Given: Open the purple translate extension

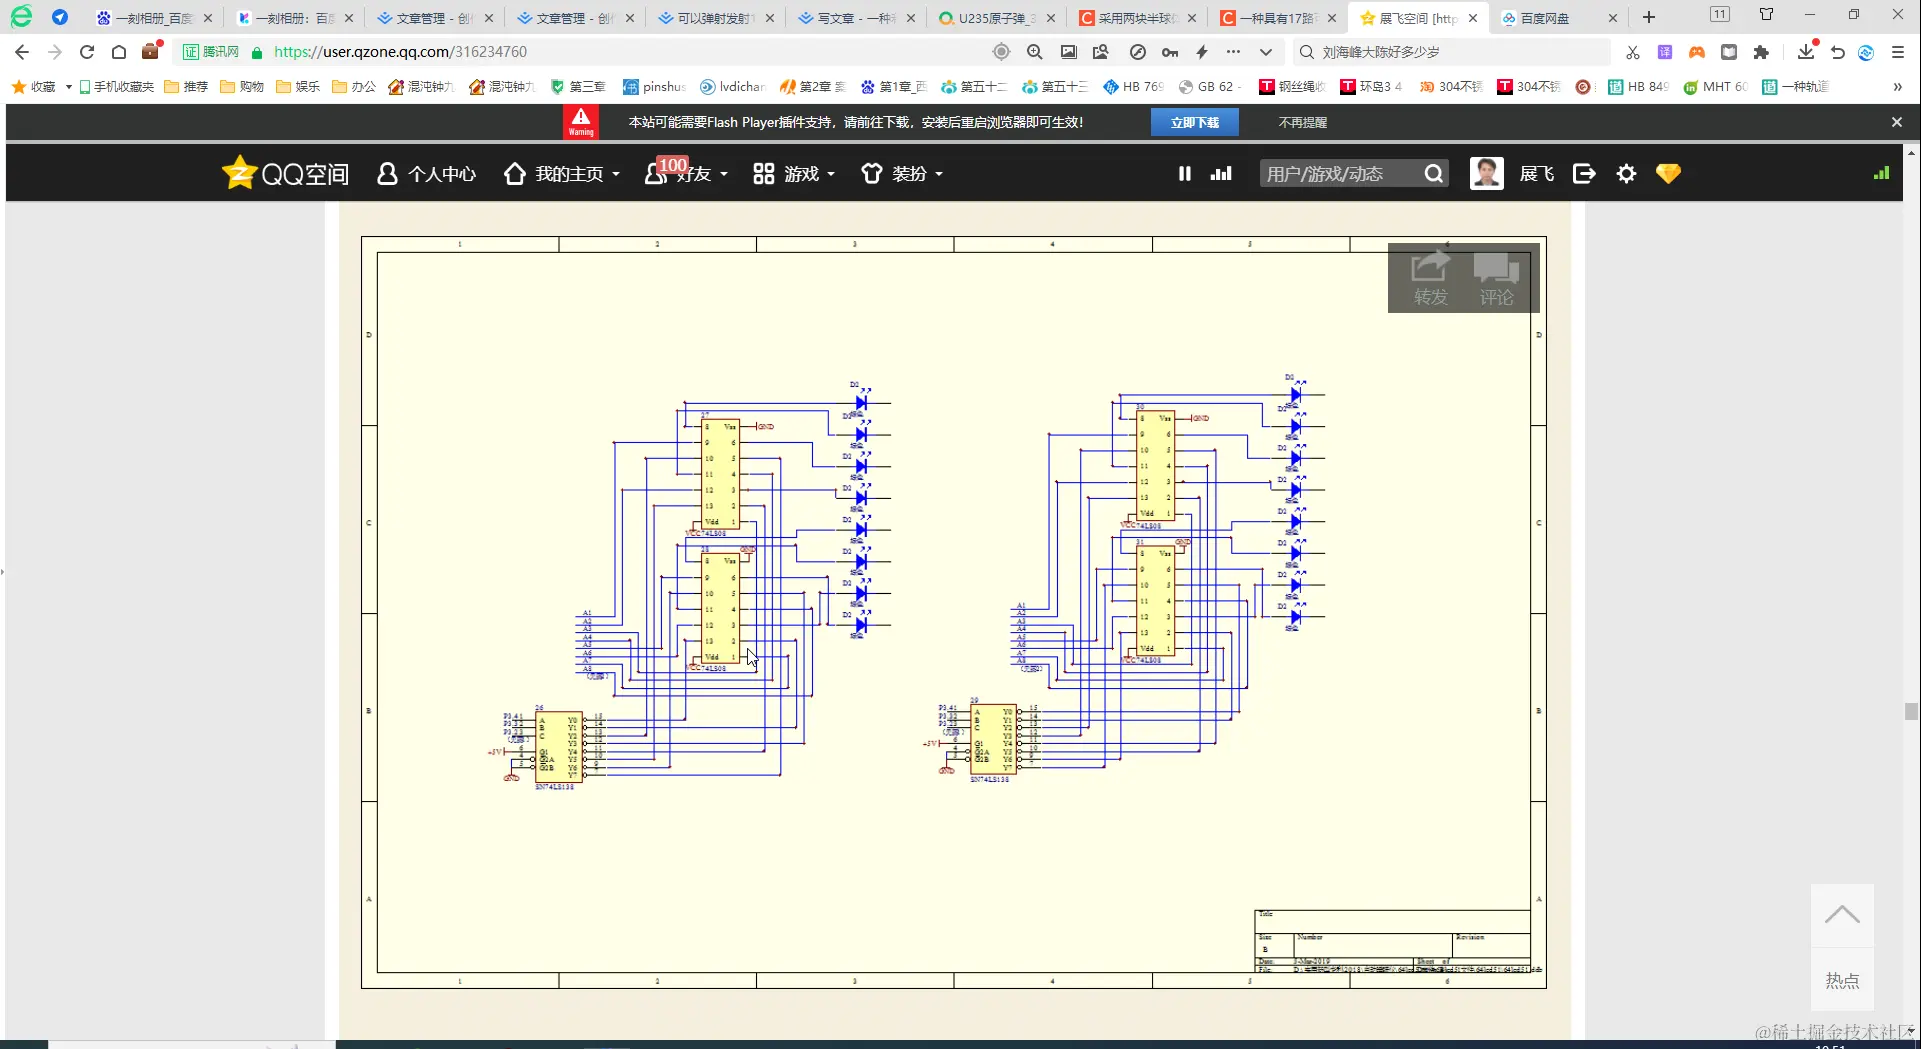Looking at the screenshot, I should tap(1665, 52).
